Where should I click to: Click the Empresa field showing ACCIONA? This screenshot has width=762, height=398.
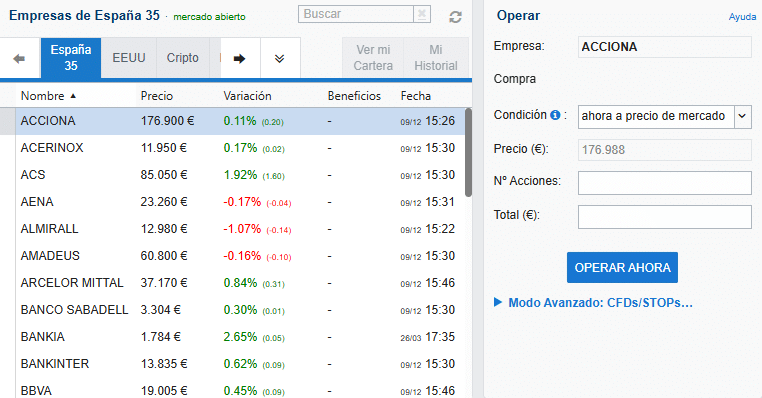pyautogui.click(x=664, y=47)
